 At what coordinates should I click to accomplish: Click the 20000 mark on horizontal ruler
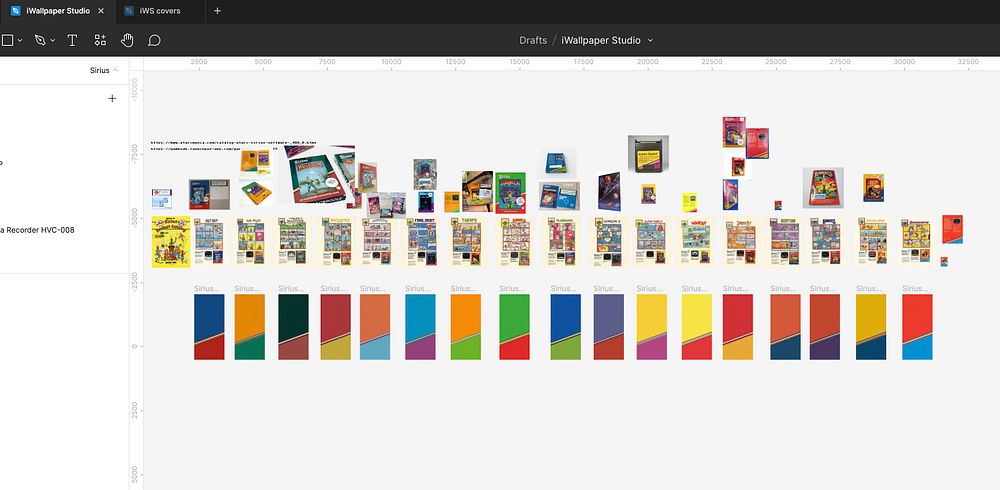pyautogui.click(x=647, y=62)
